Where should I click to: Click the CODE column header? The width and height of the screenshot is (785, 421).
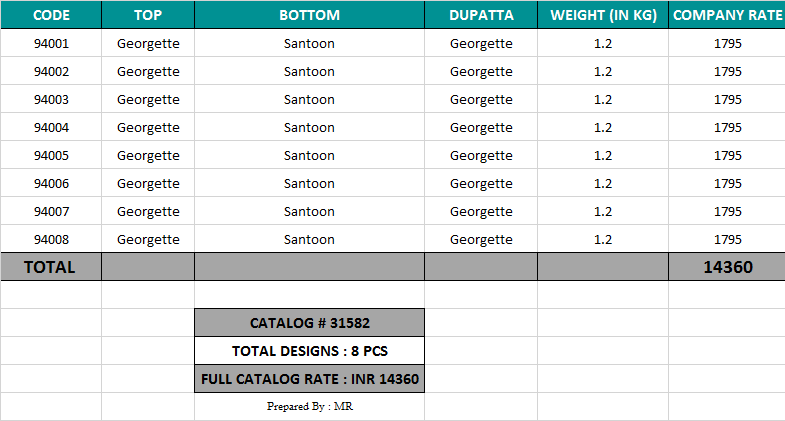pyautogui.click(x=51, y=15)
